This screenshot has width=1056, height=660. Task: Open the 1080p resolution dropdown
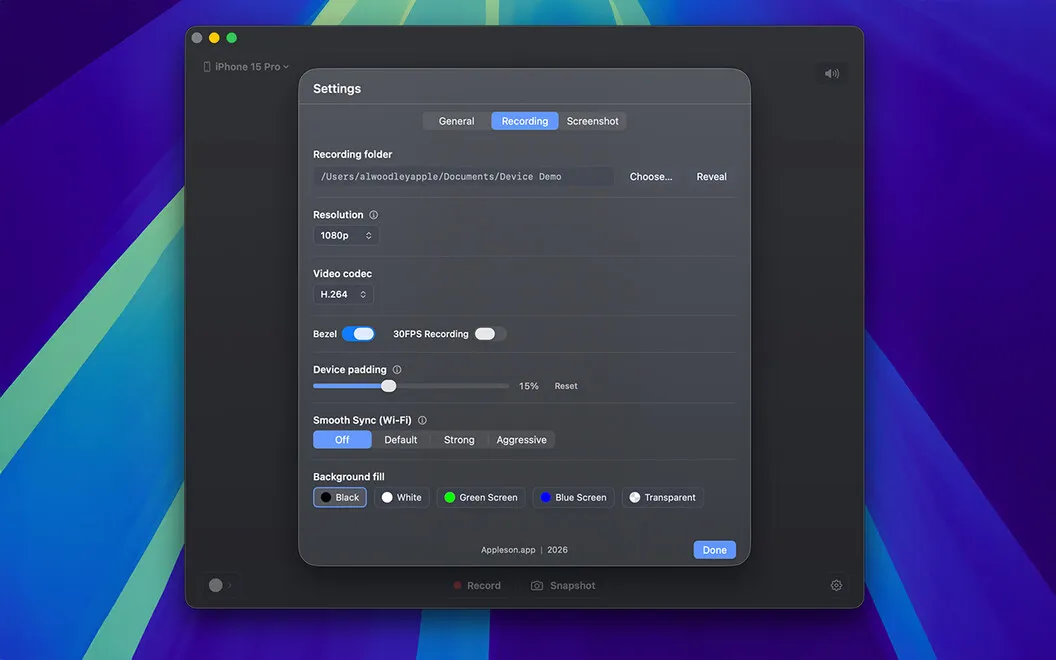[x=345, y=236]
